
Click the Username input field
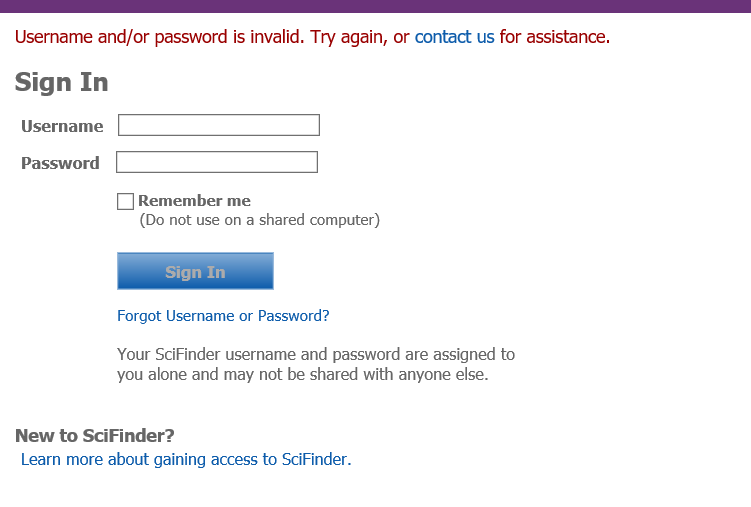pos(219,125)
